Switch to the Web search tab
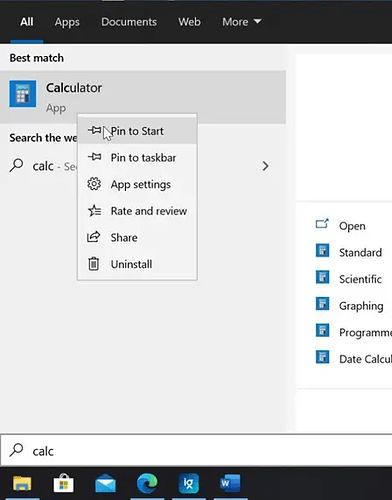This screenshot has height=500, width=392. coord(189,22)
